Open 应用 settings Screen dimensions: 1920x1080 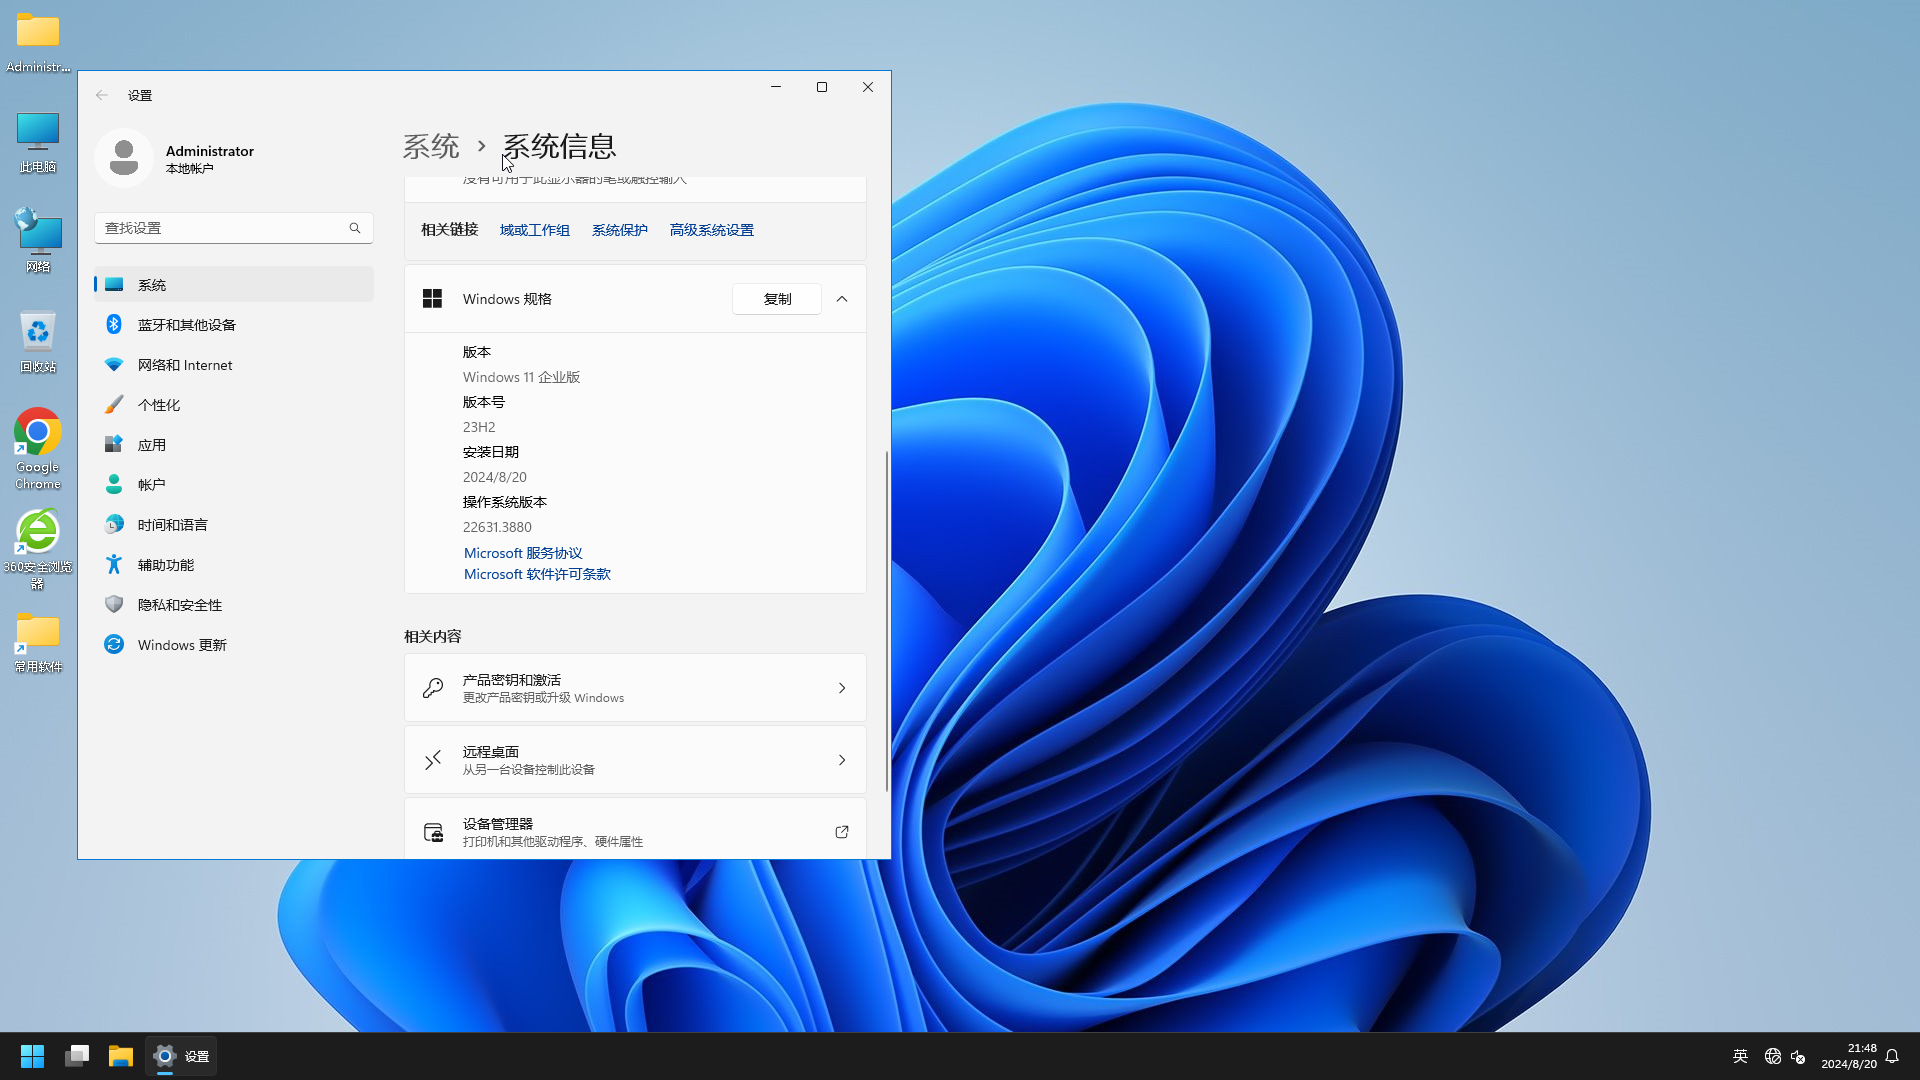tap(234, 445)
